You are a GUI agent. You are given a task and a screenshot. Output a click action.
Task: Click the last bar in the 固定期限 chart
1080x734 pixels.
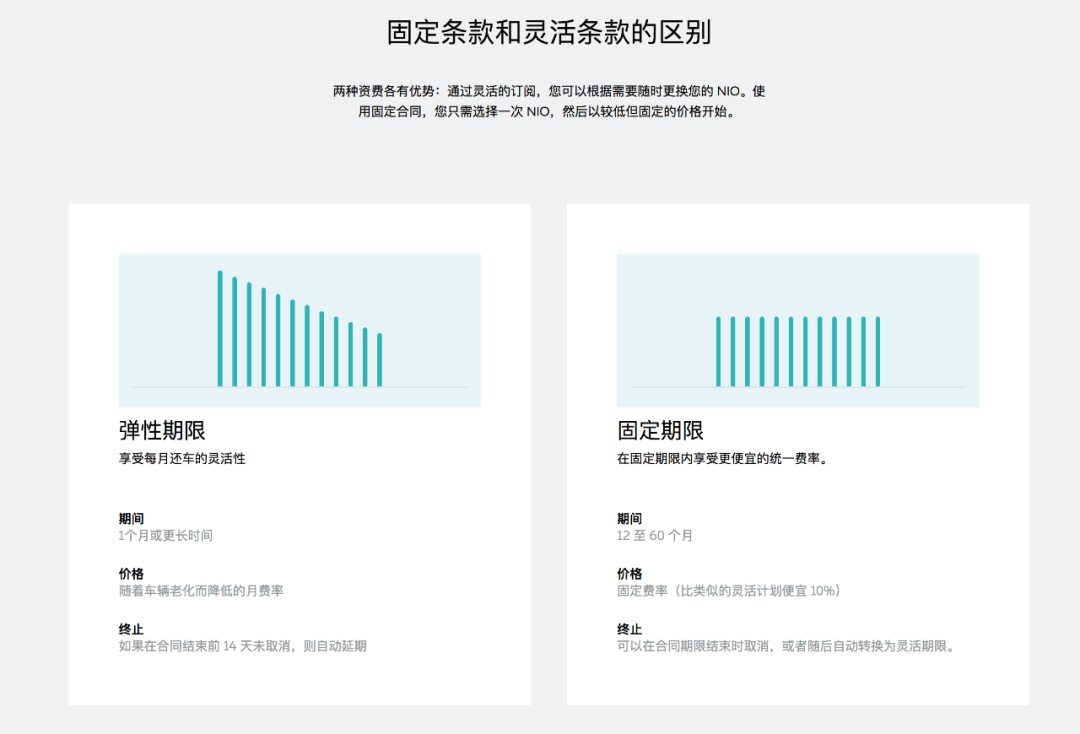pyautogui.click(x=877, y=350)
